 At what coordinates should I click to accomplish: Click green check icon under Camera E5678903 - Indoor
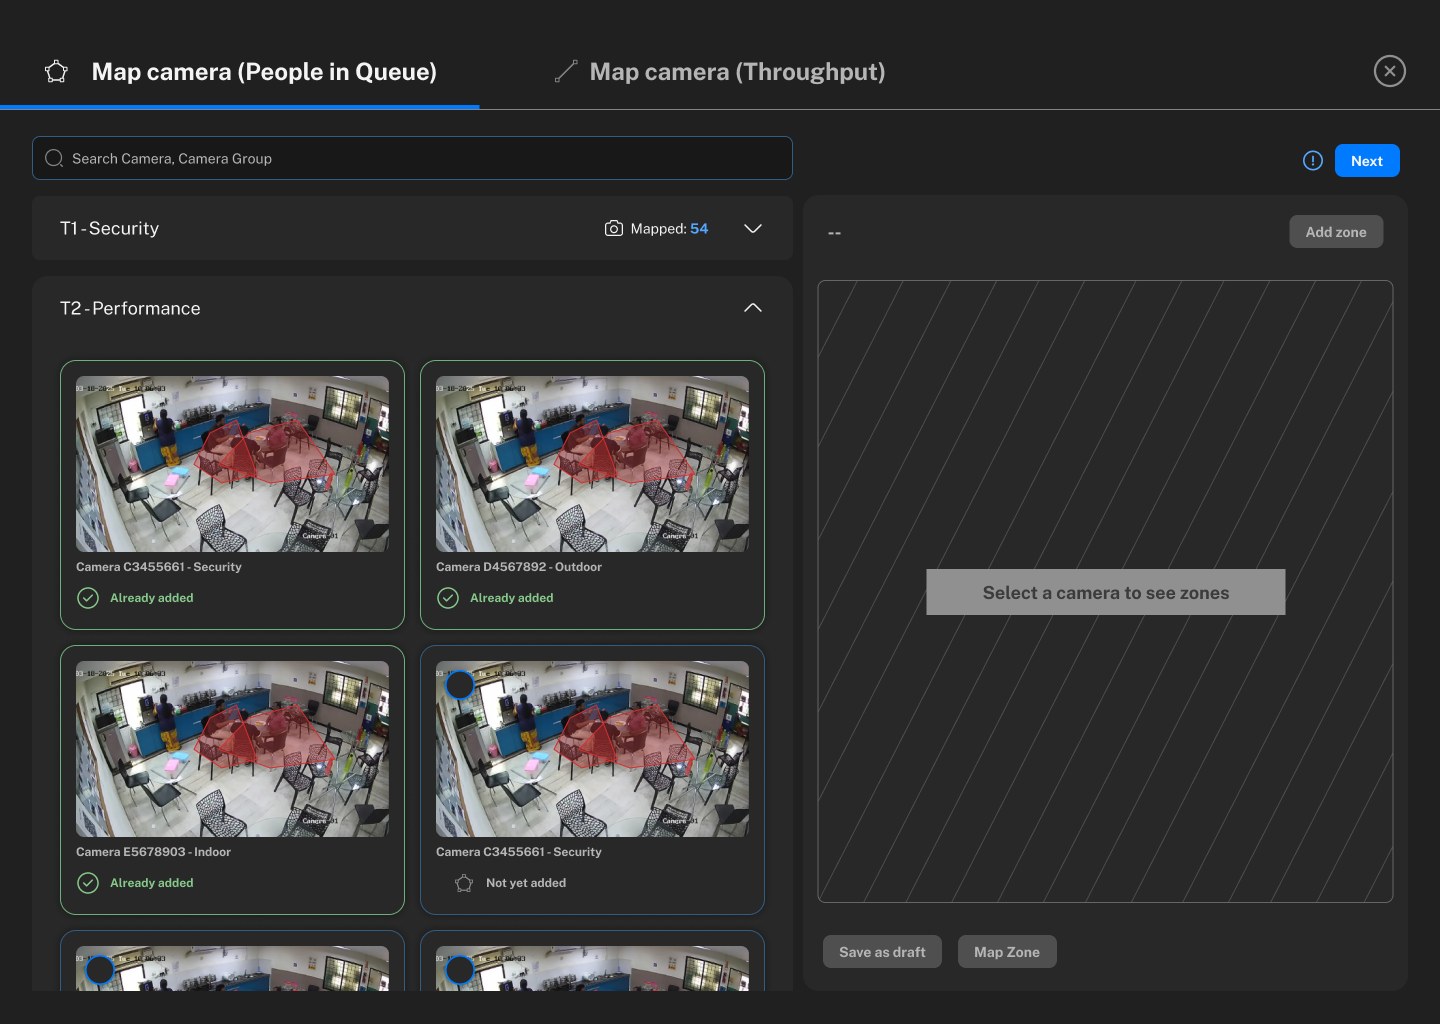[x=88, y=883]
